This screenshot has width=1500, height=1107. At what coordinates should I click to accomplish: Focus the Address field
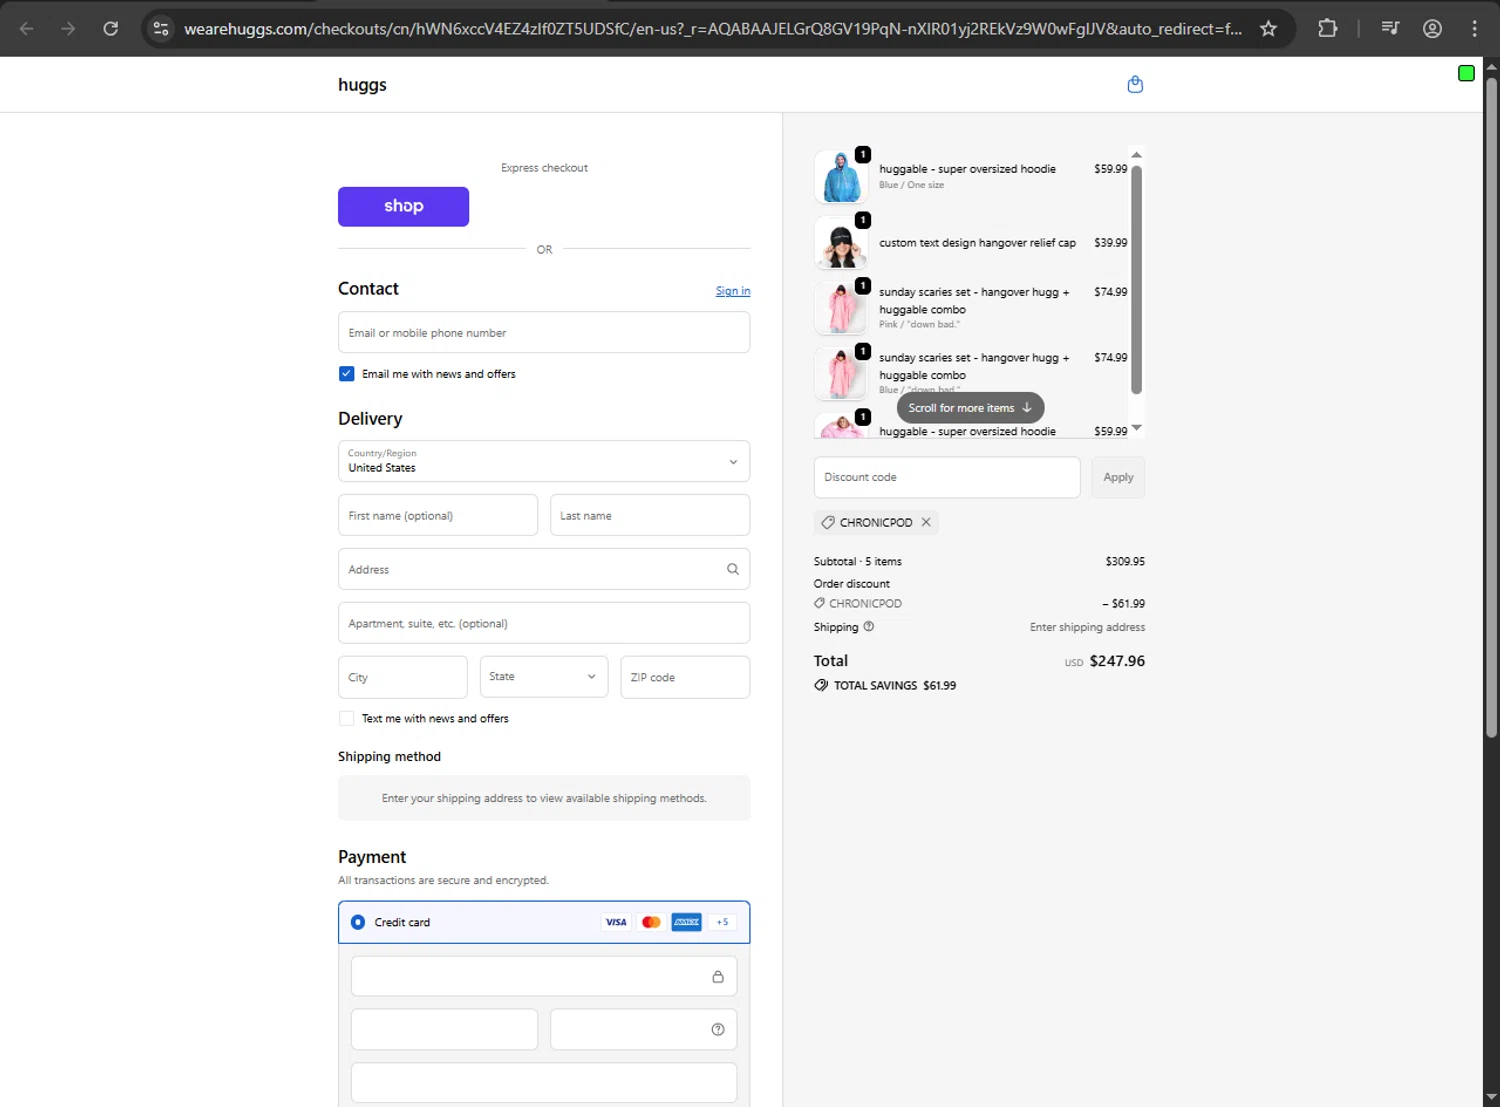544,569
